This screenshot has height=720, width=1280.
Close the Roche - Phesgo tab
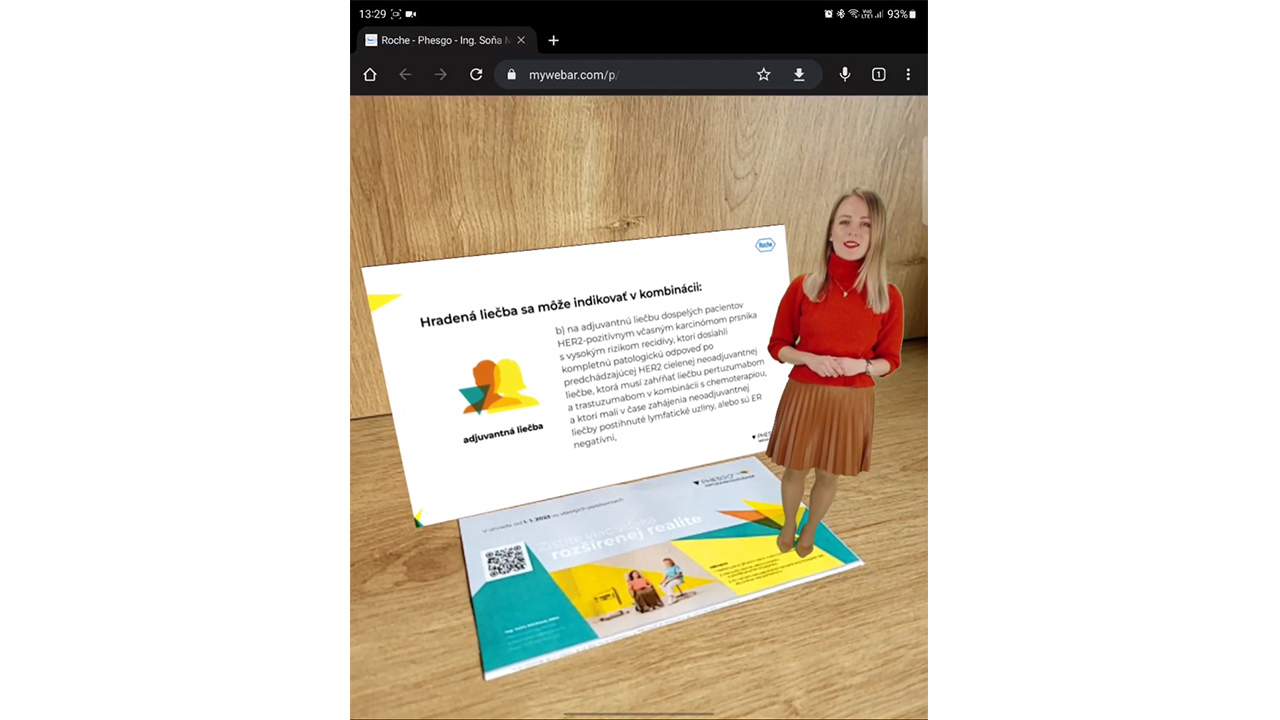[x=521, y=41]
